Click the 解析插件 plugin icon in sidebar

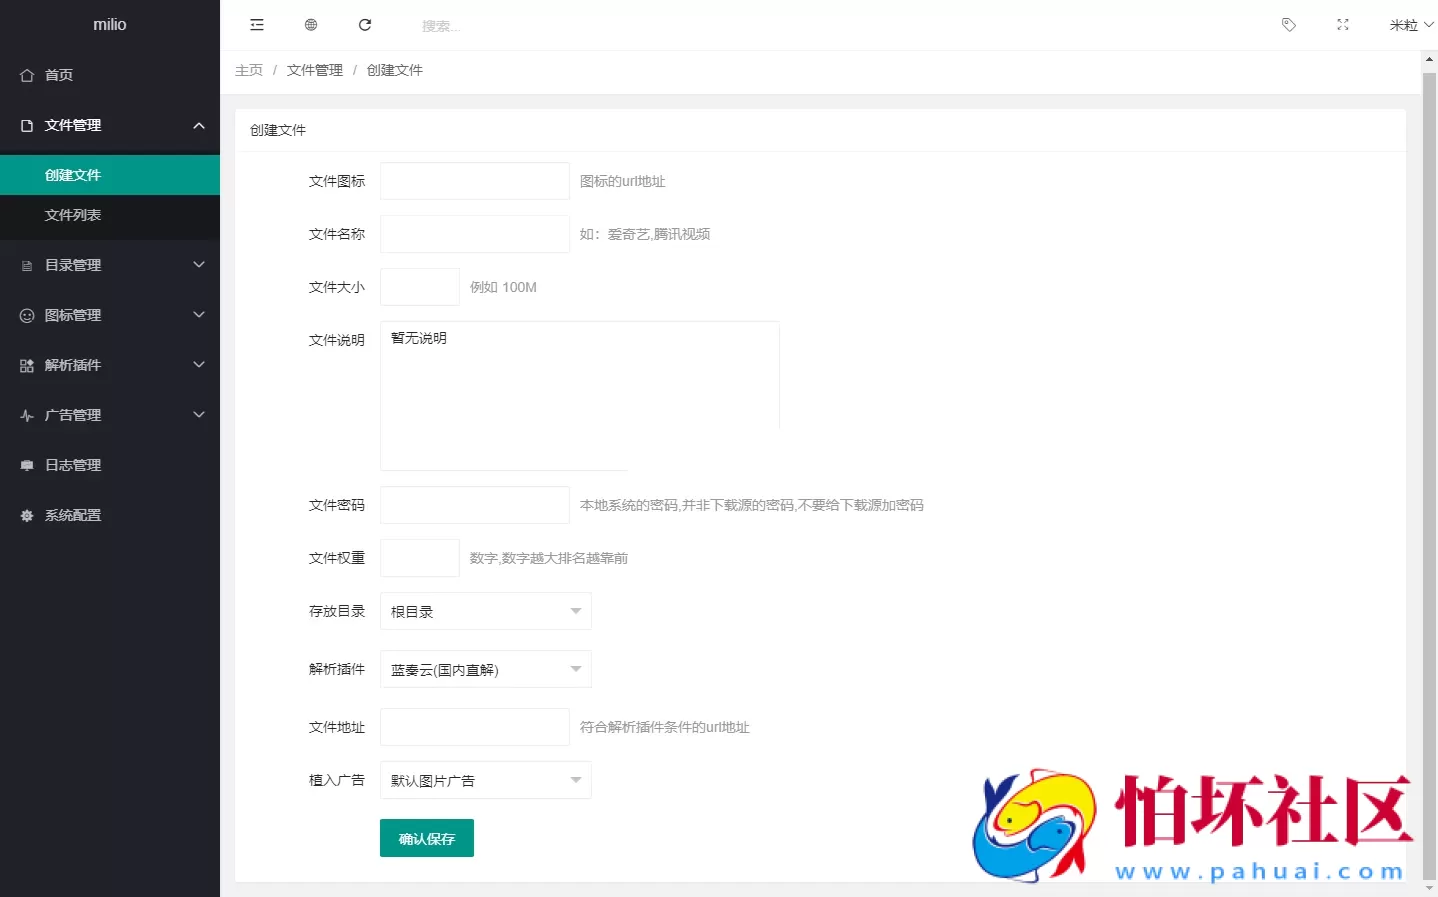coord(25,365)
